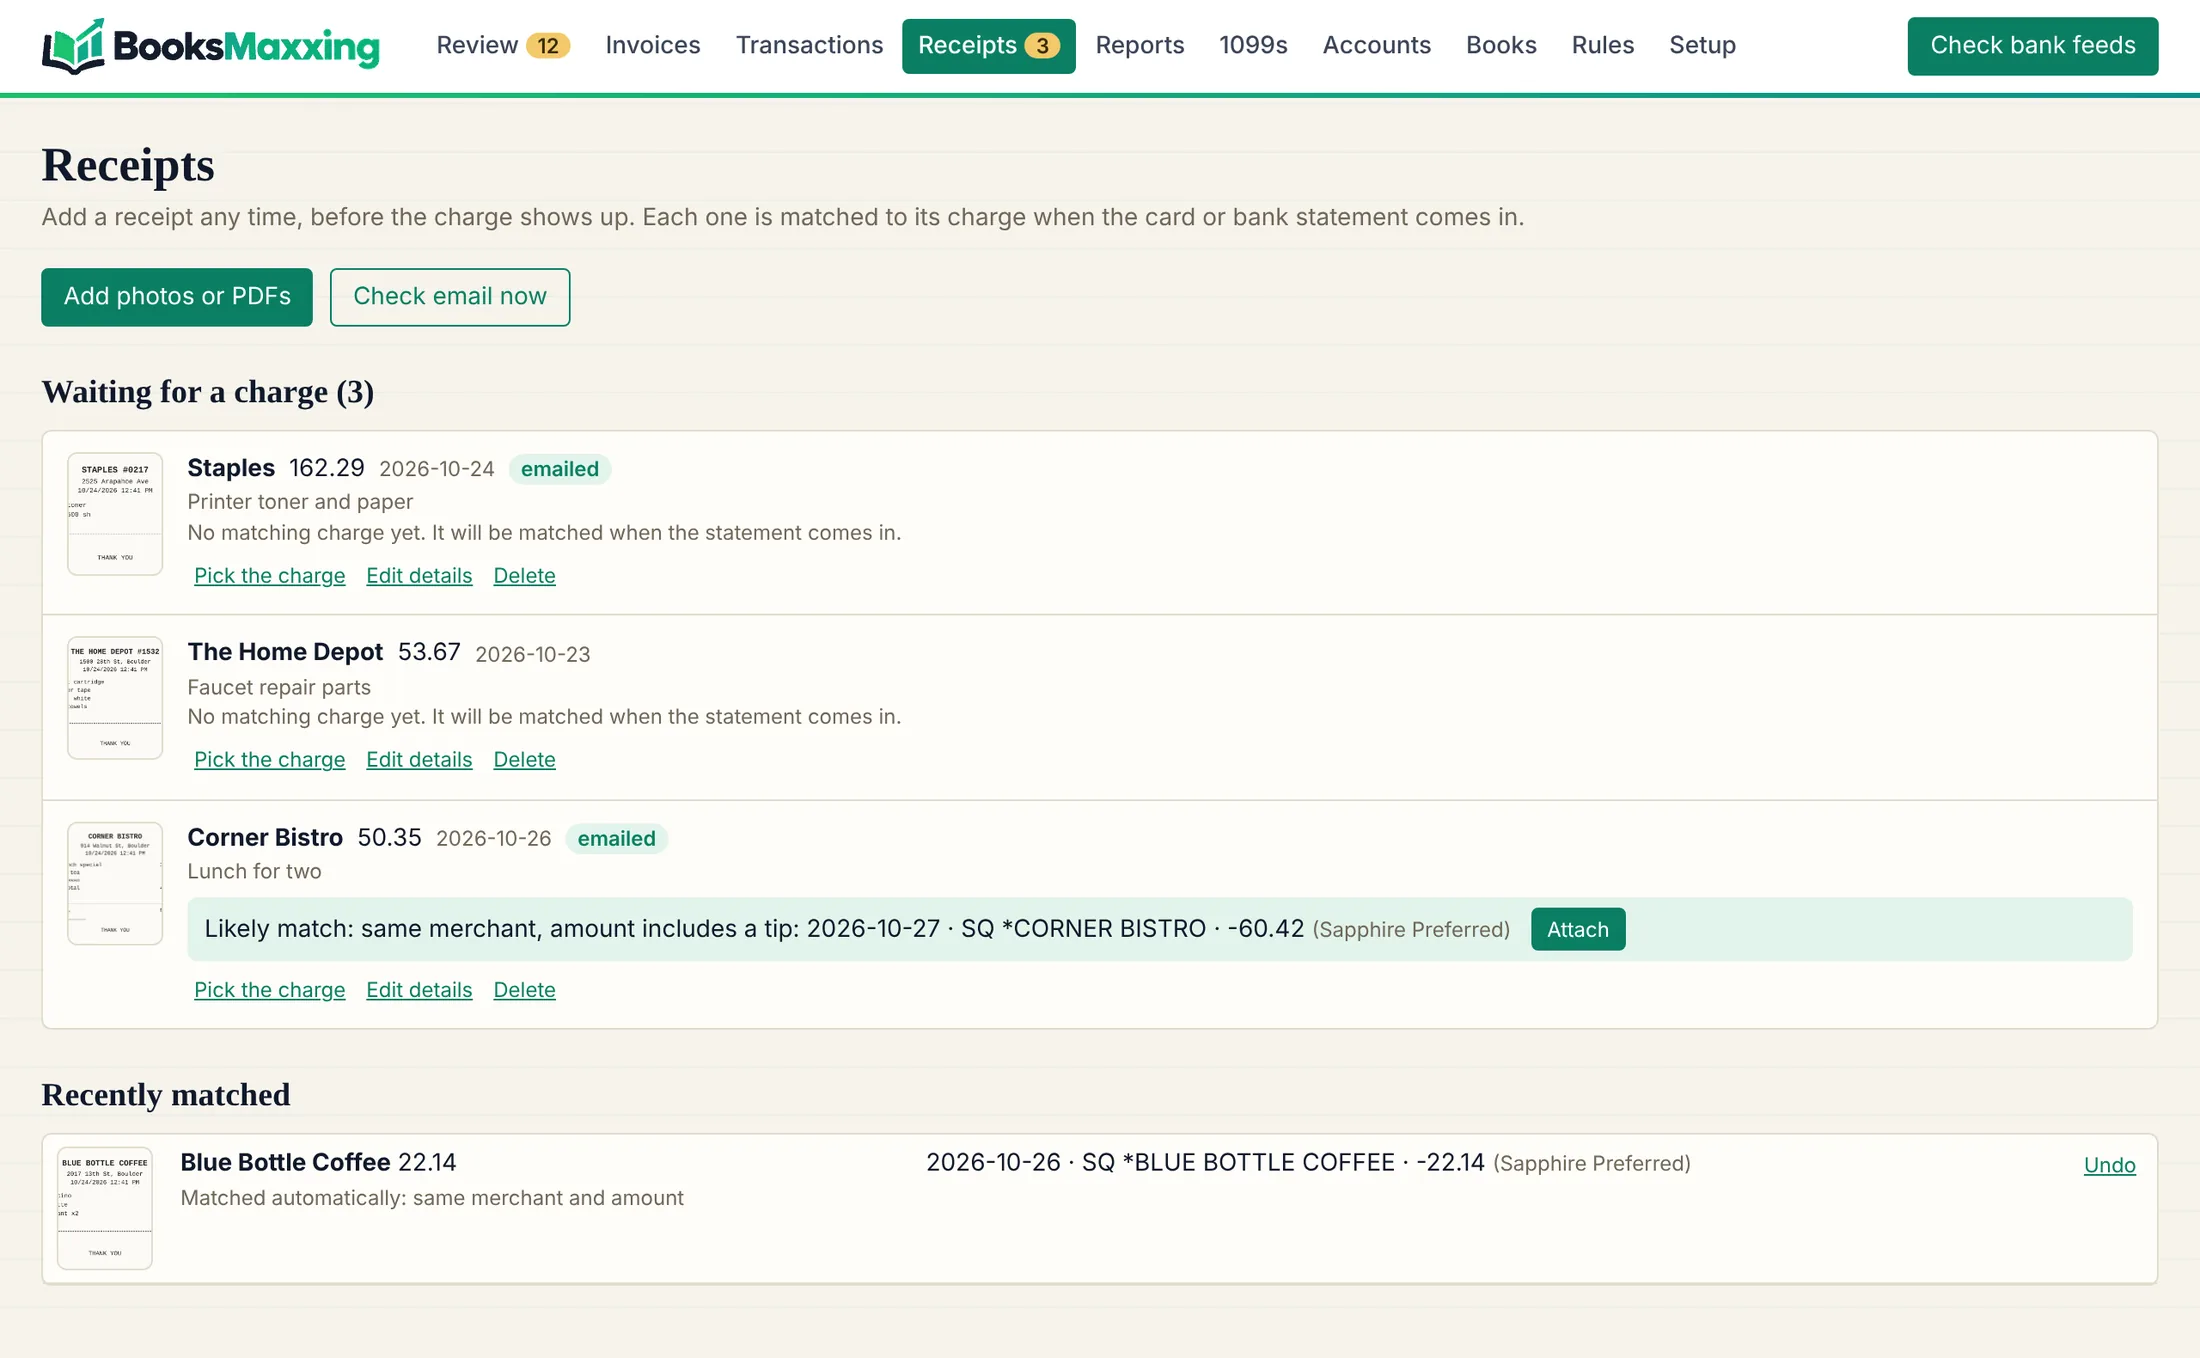Click the Blue Bottle Coffee name
Viewport: 2200px width, 1358px height.
[x=285, y=1162]
